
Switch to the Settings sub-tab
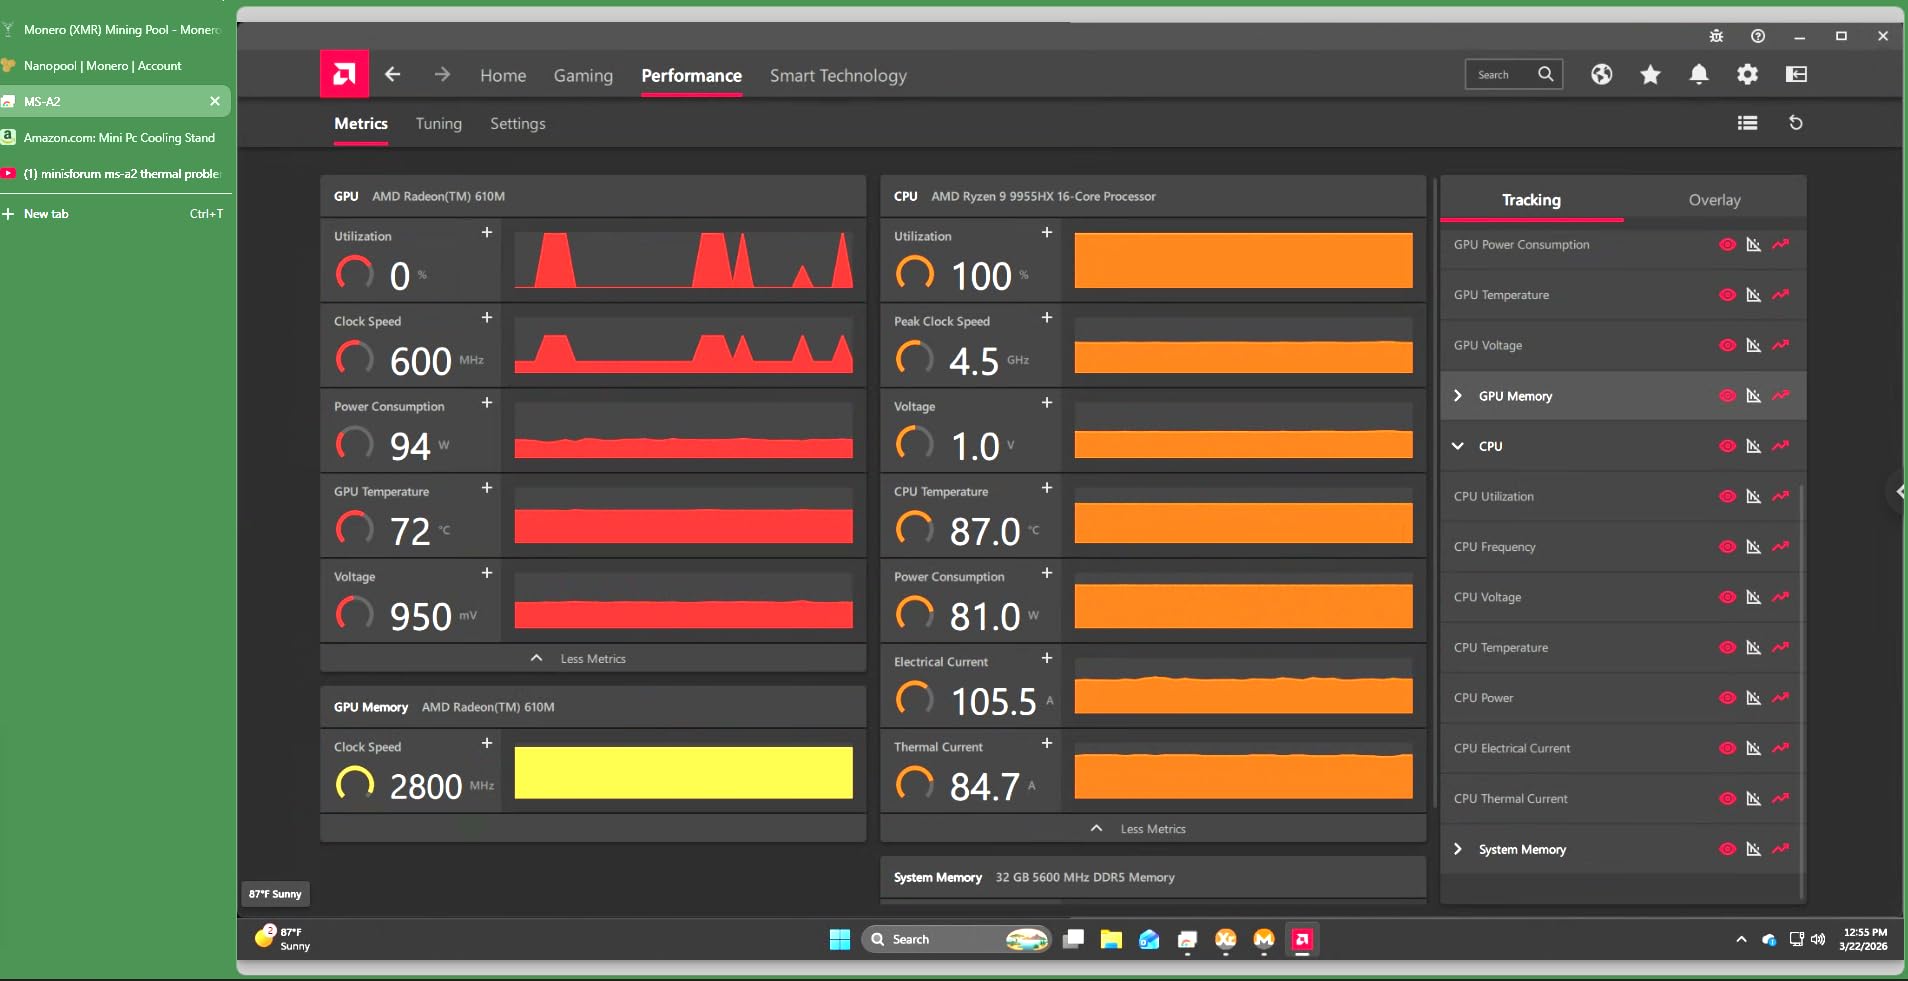pyautogui.click(x=518, y=124)
